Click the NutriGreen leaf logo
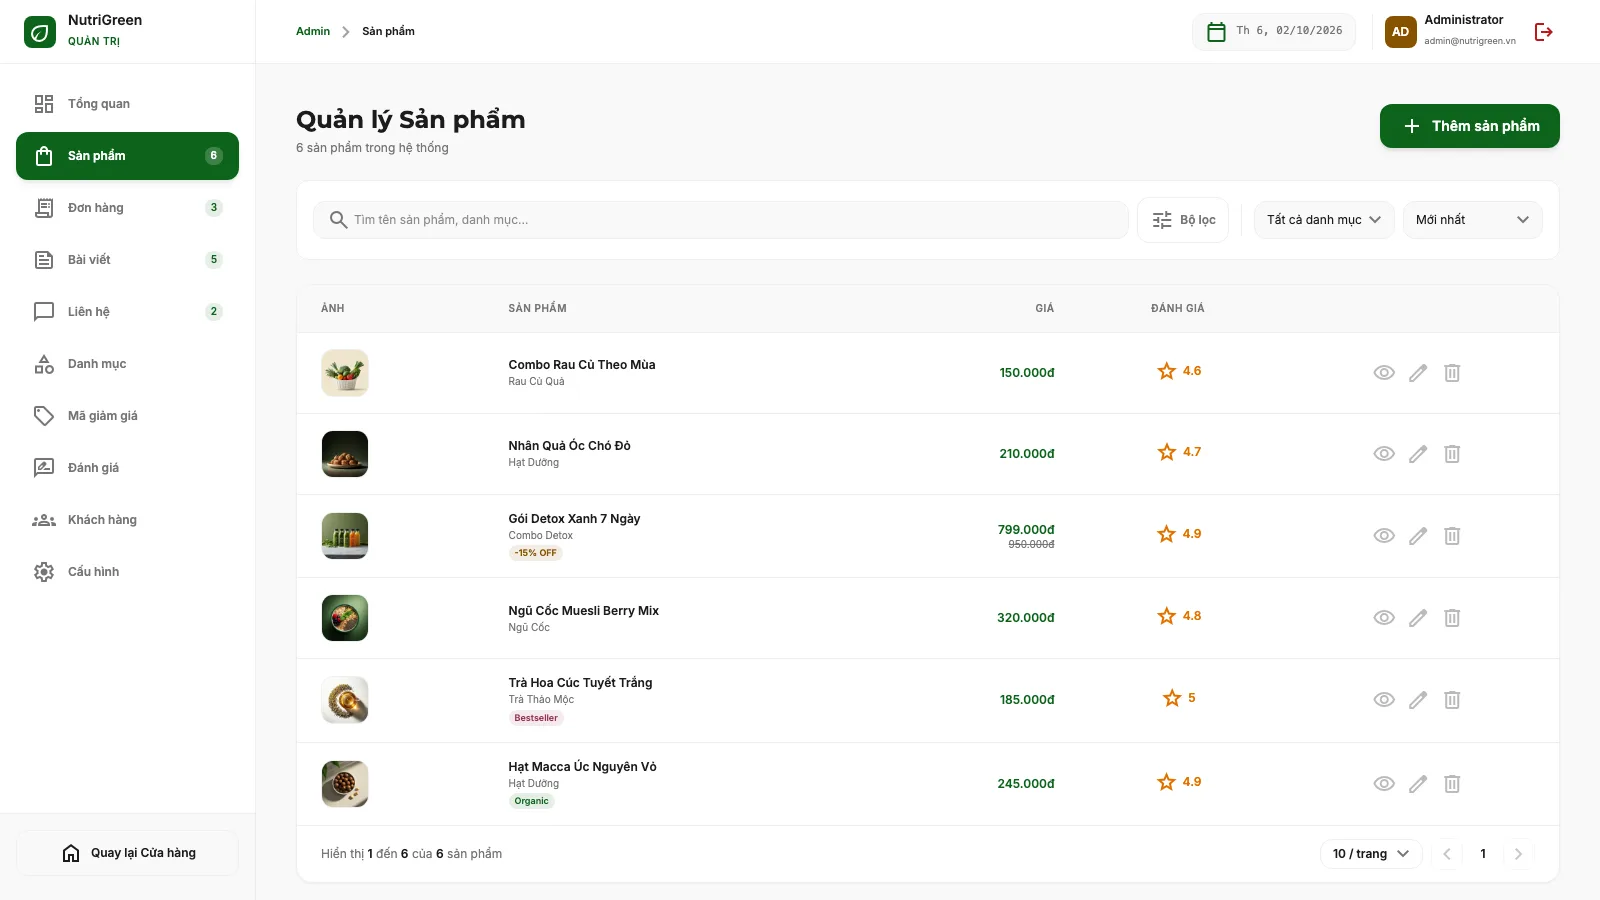 coord(40,32)
